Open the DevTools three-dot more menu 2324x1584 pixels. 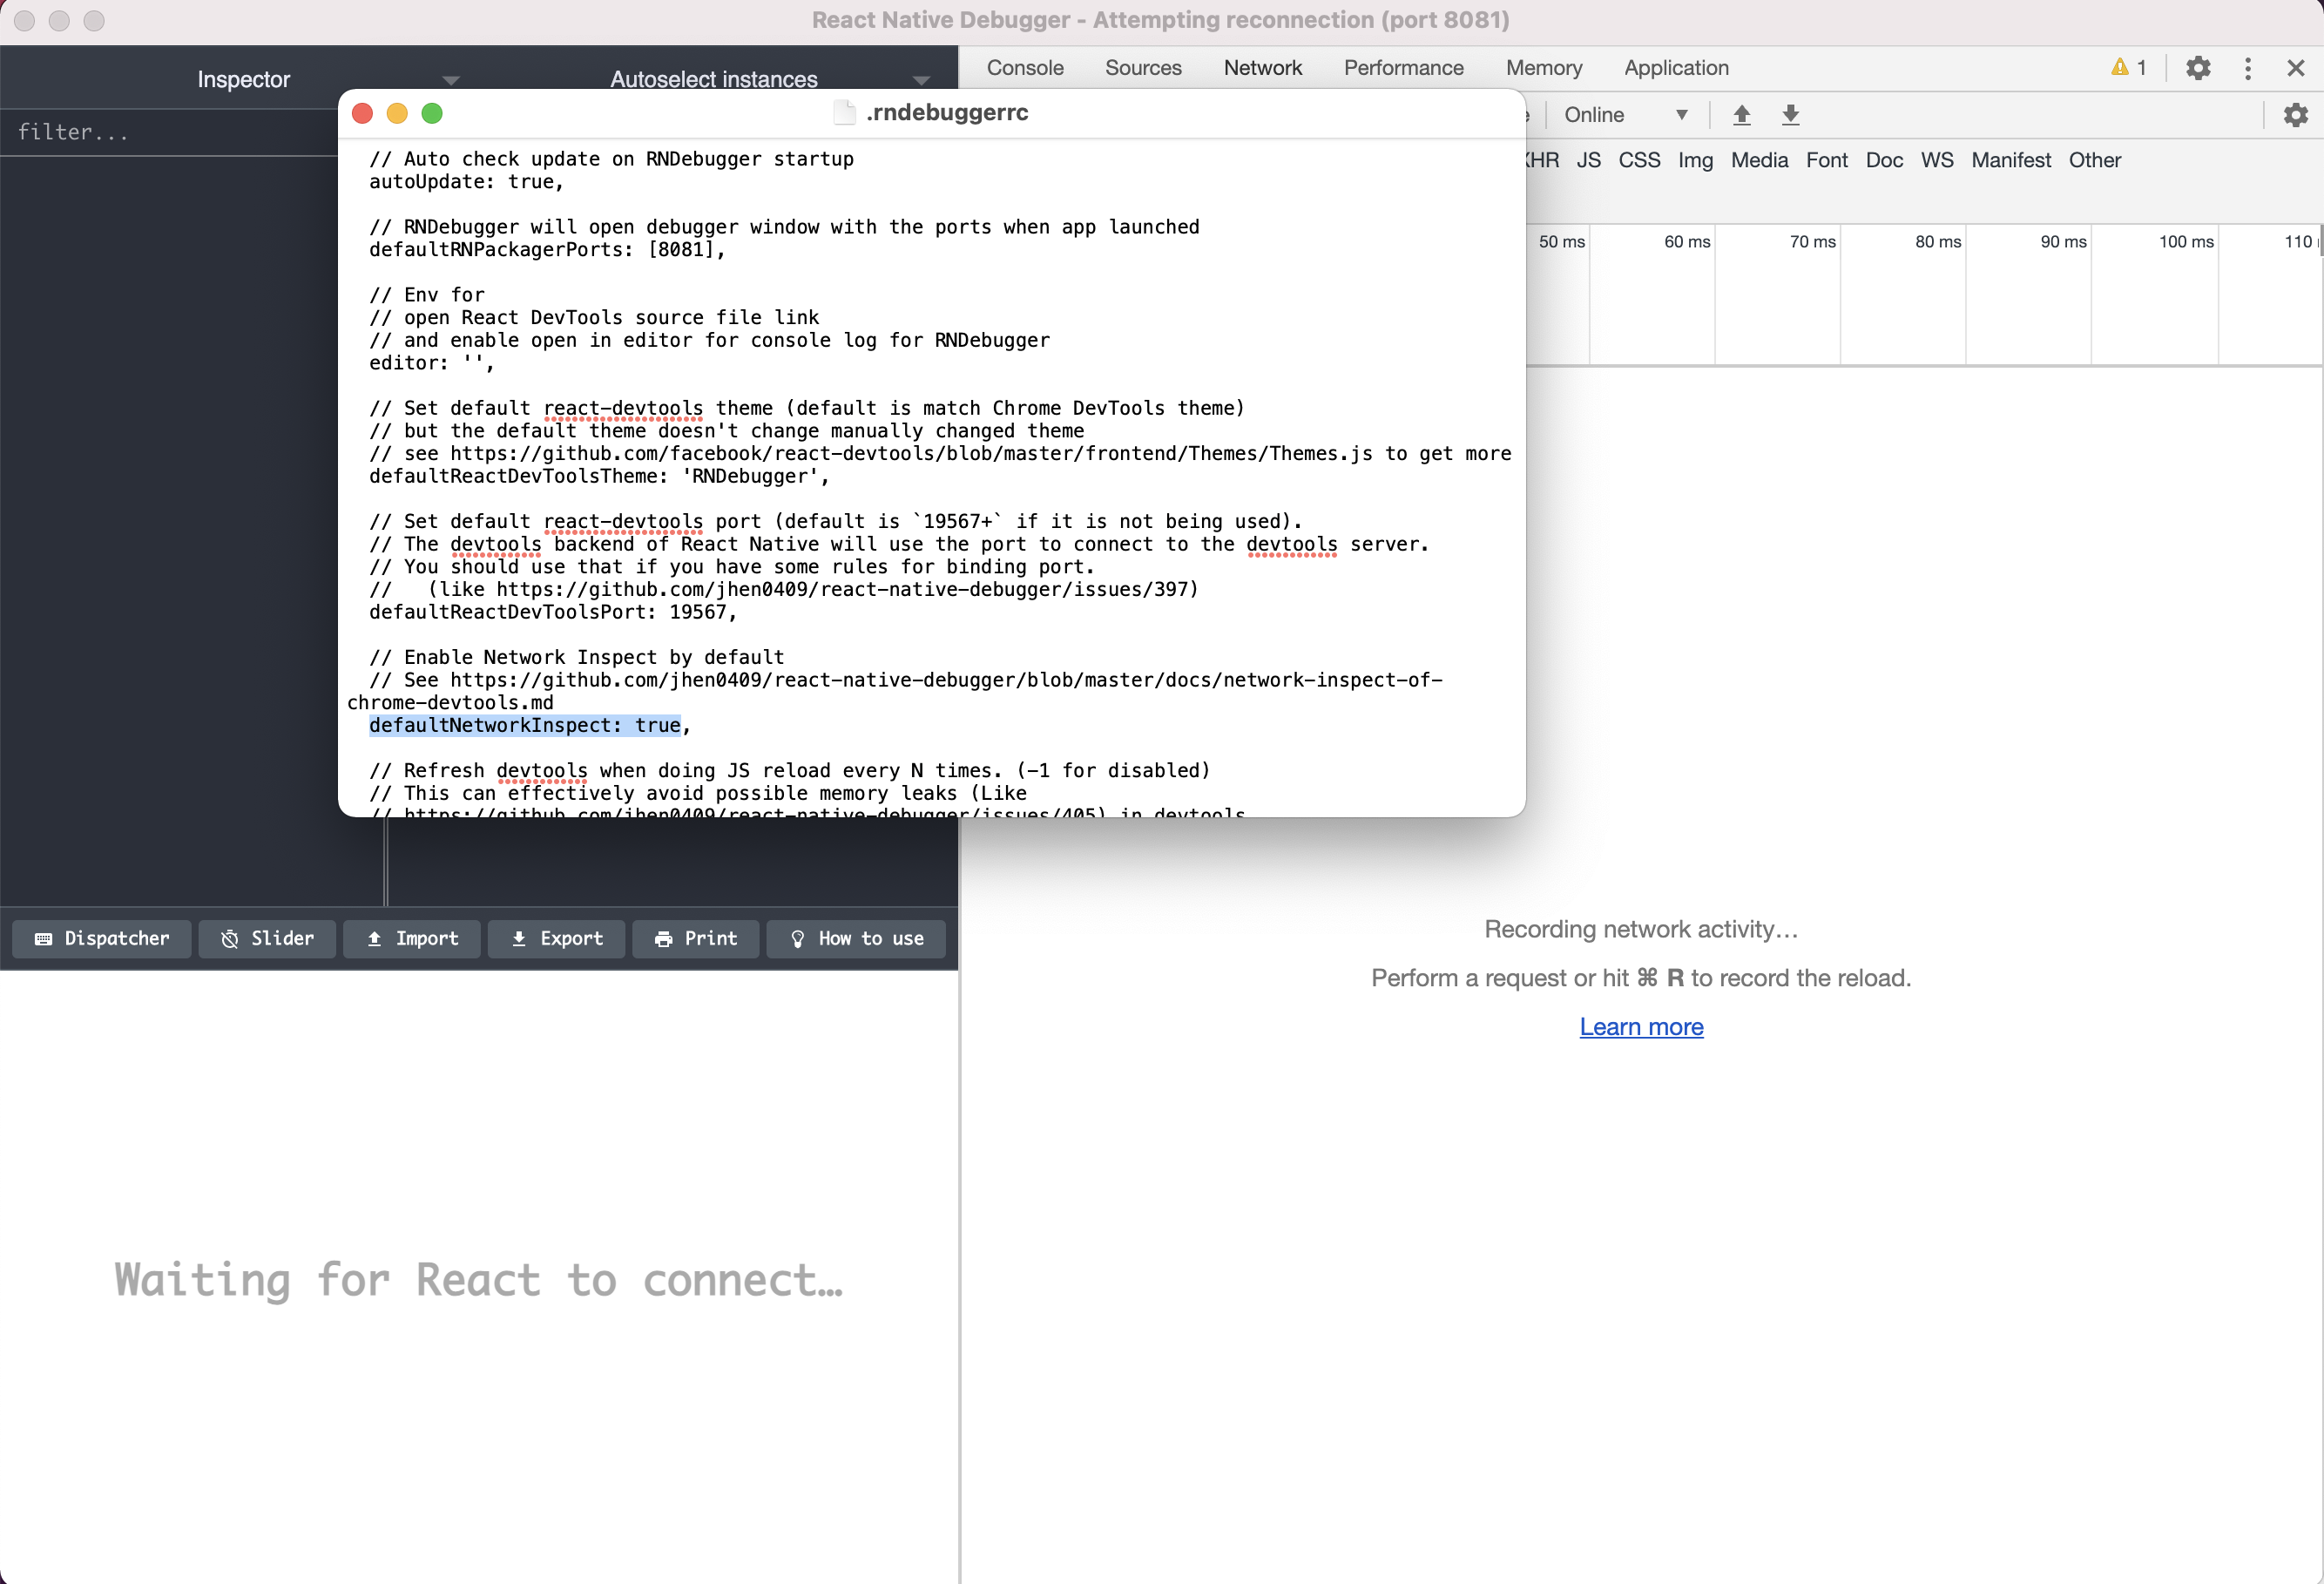[2247, 68]
